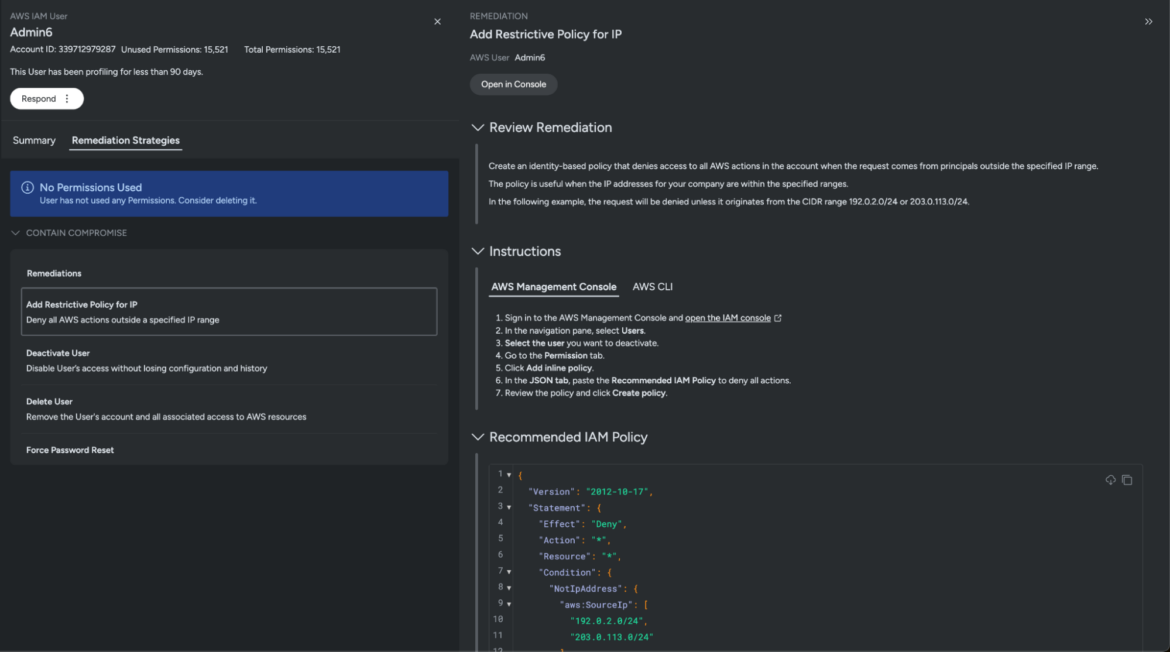The width and height of the screenshot is (1170, 652).
Task: Choose the Force Password Reset remediation
Action: (x=70, y=450)
